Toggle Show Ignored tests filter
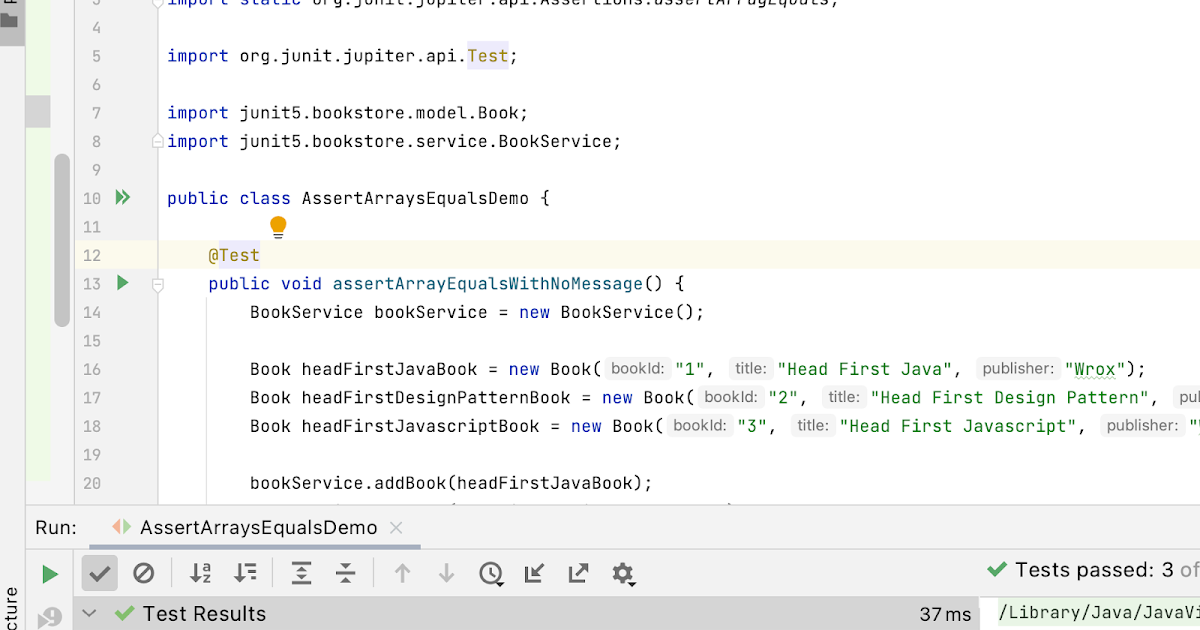This screenshot has height=630, width=1200. (144, 573)
